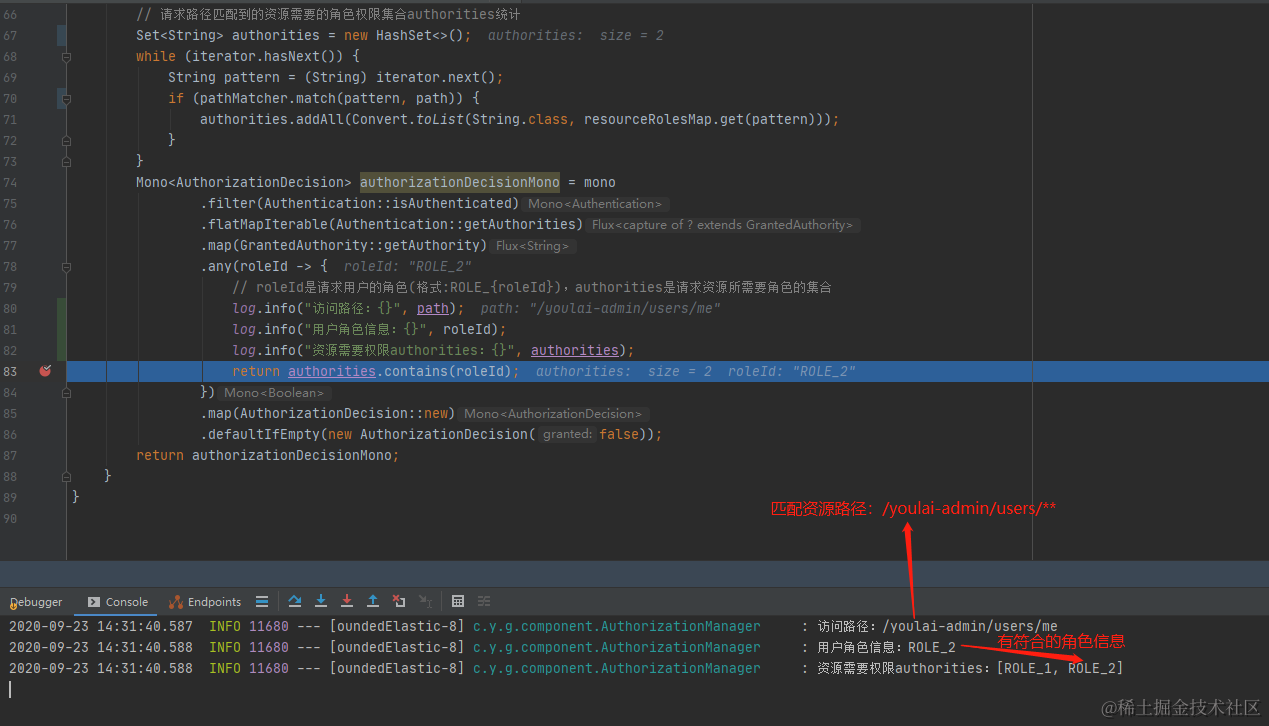The height and width of the screenshot is (726, 1269).
Task: Click the underlined authorities variable on line 82
Action: [x=575, y=350]
